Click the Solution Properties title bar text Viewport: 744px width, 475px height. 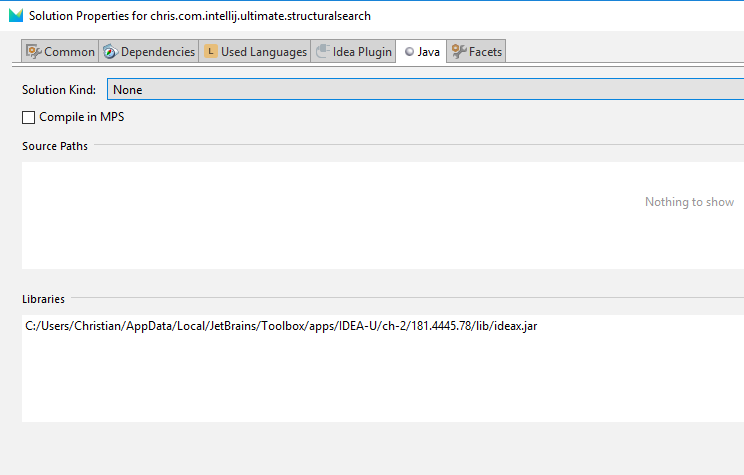[200, 15]
